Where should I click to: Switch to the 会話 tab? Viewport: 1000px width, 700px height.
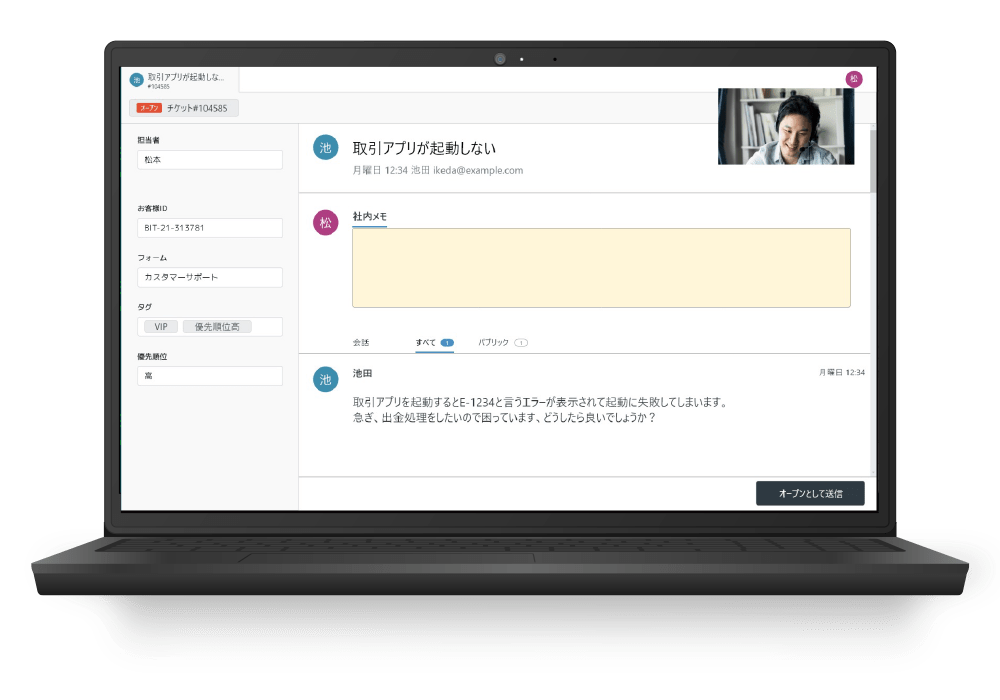coord(361,343)
